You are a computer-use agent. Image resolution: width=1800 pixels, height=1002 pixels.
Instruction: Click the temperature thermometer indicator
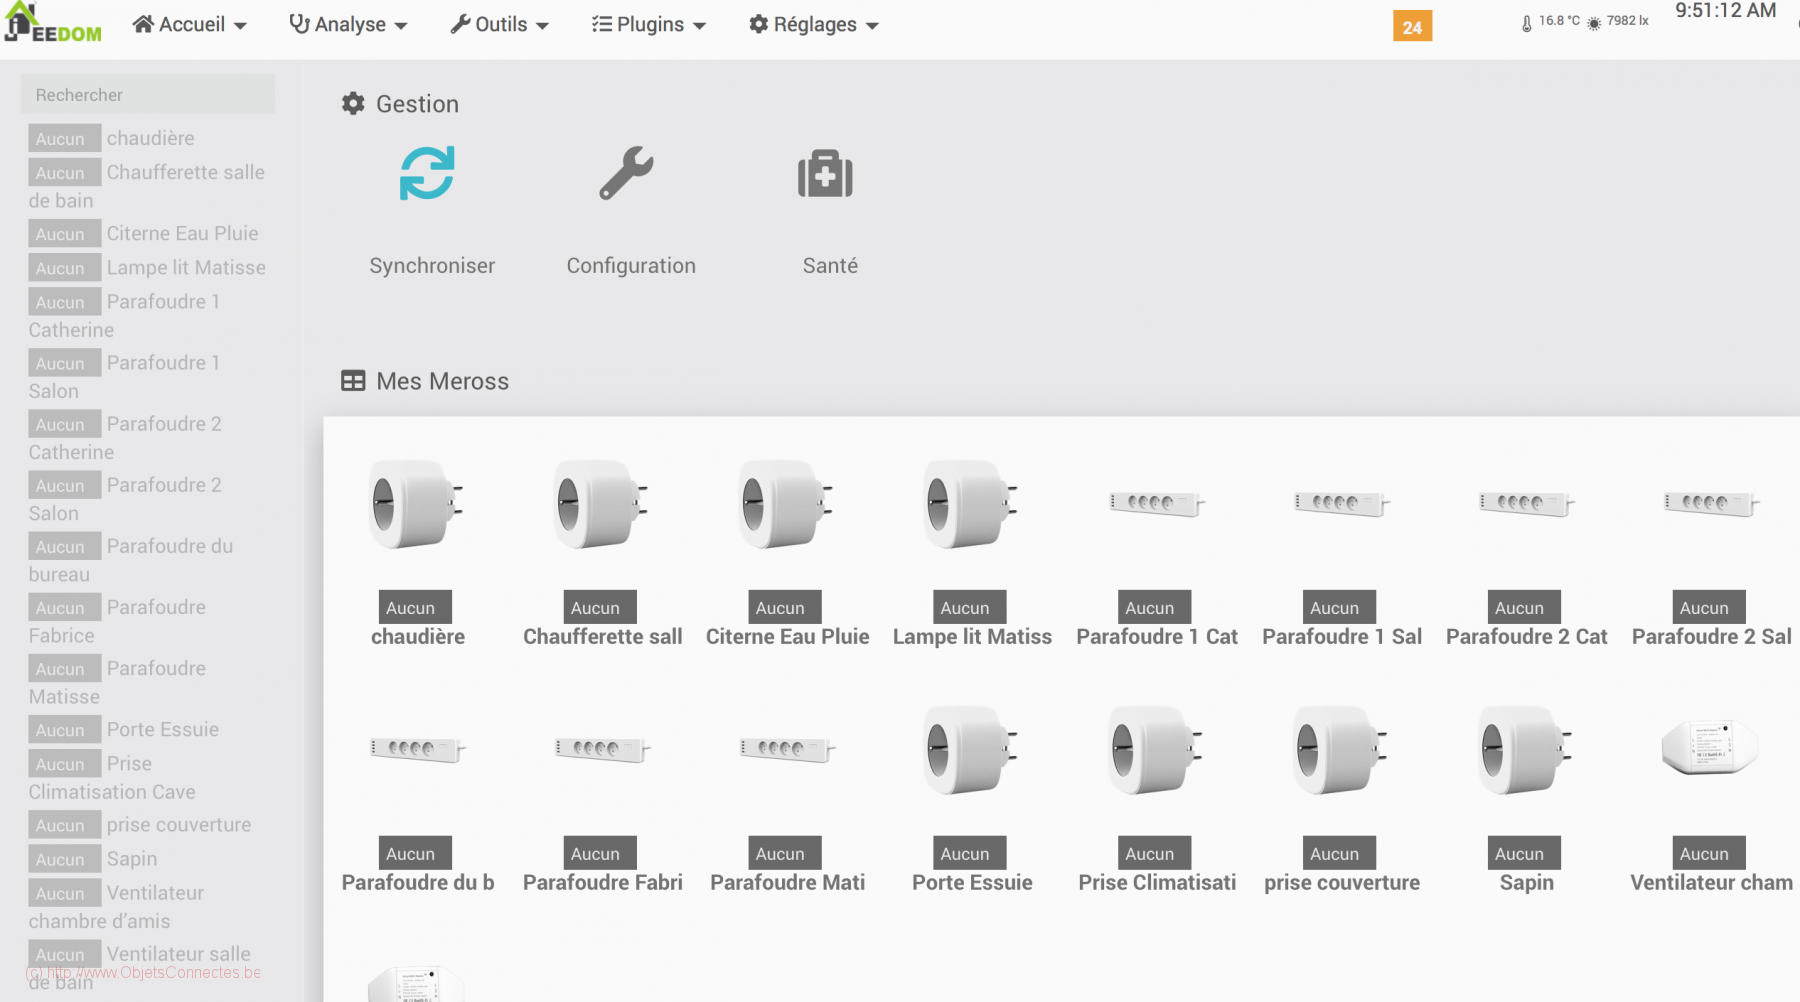click(x=1550, y=22)
